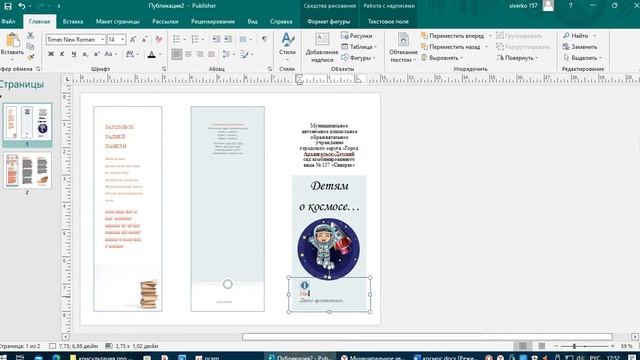Select page 1 thumbnail in Страницы pane
The height and width of the screenshot is (360, 640).
click(27, 122)
